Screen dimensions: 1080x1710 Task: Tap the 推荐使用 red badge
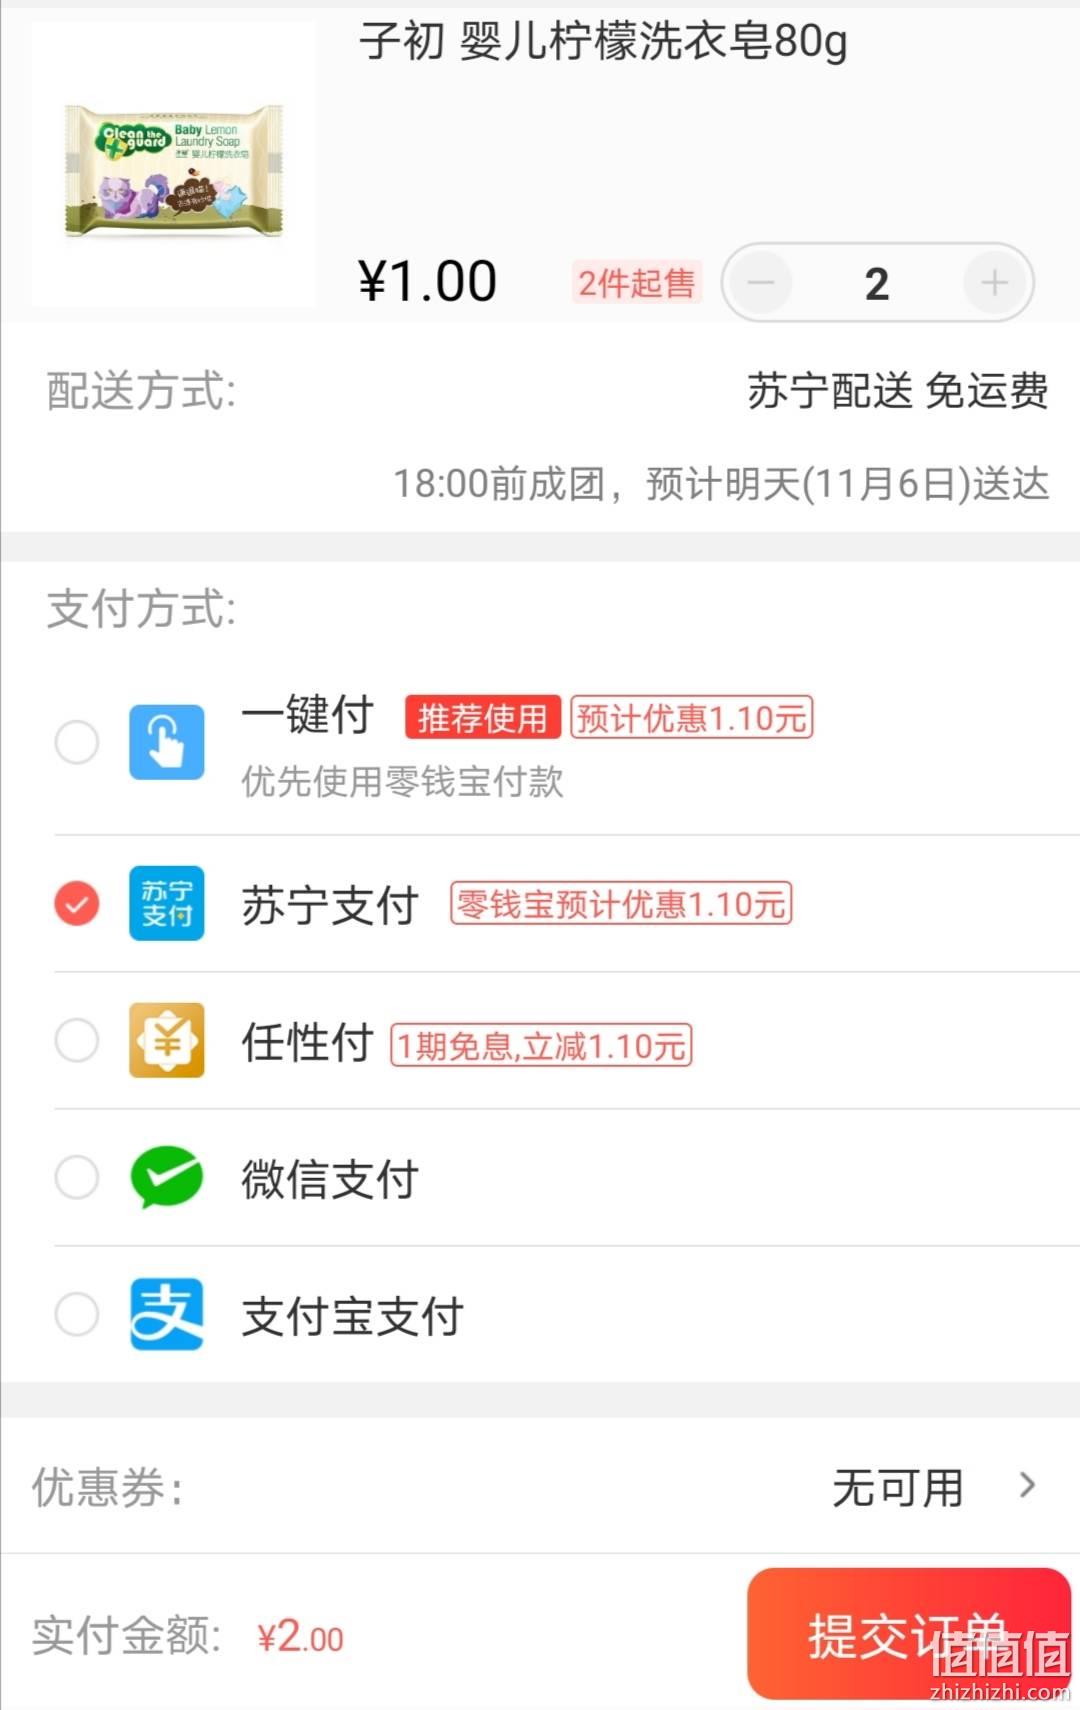coord(483,717)
